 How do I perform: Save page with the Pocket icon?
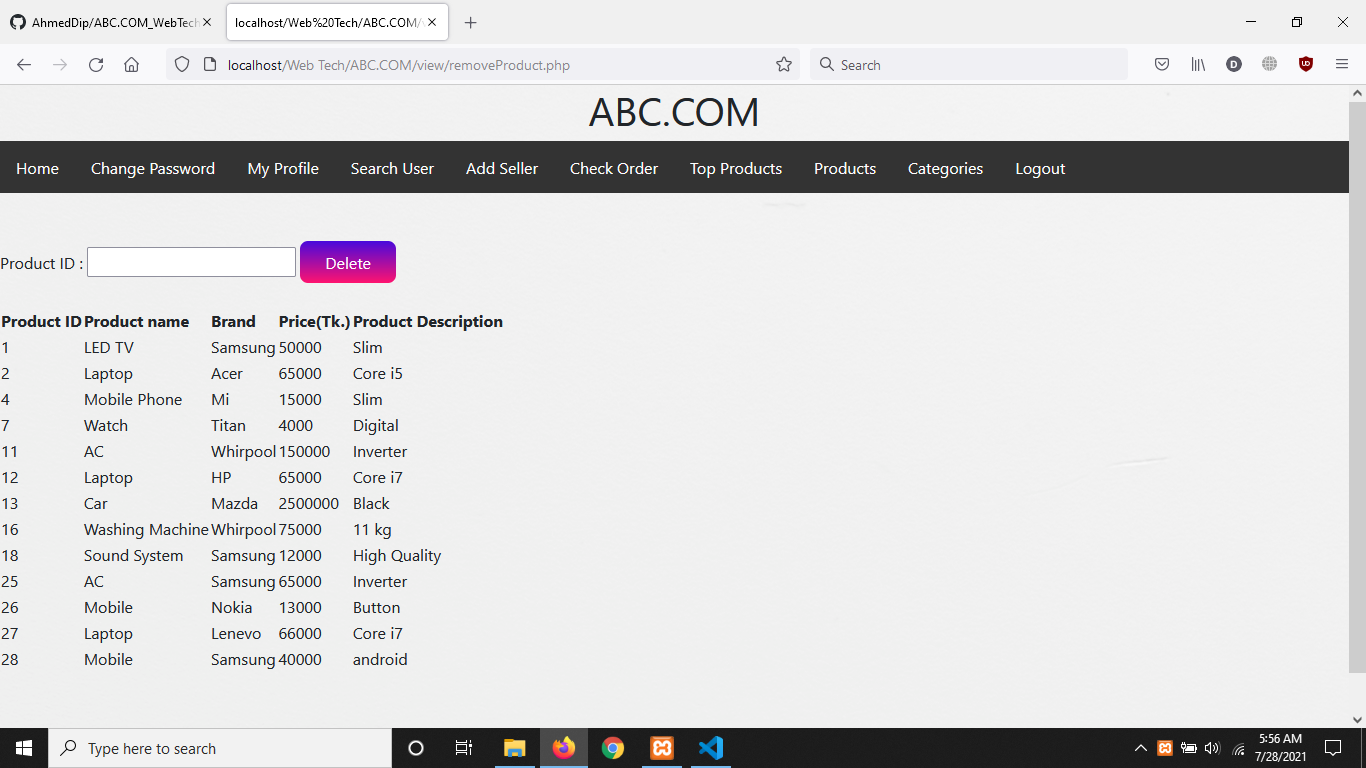click(1162, 64)
